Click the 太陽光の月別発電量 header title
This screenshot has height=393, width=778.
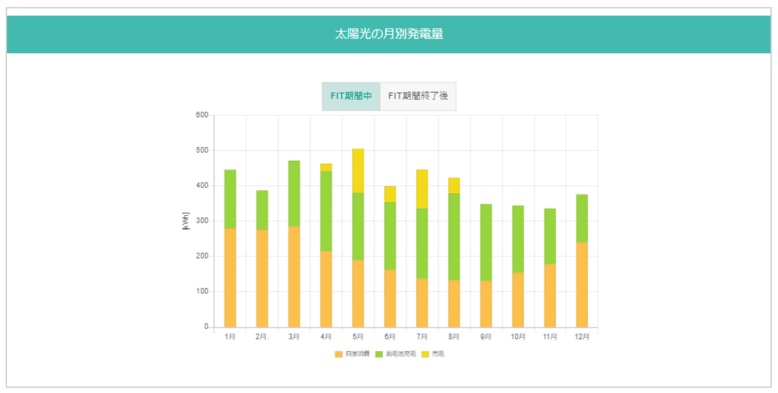(389, 34)
